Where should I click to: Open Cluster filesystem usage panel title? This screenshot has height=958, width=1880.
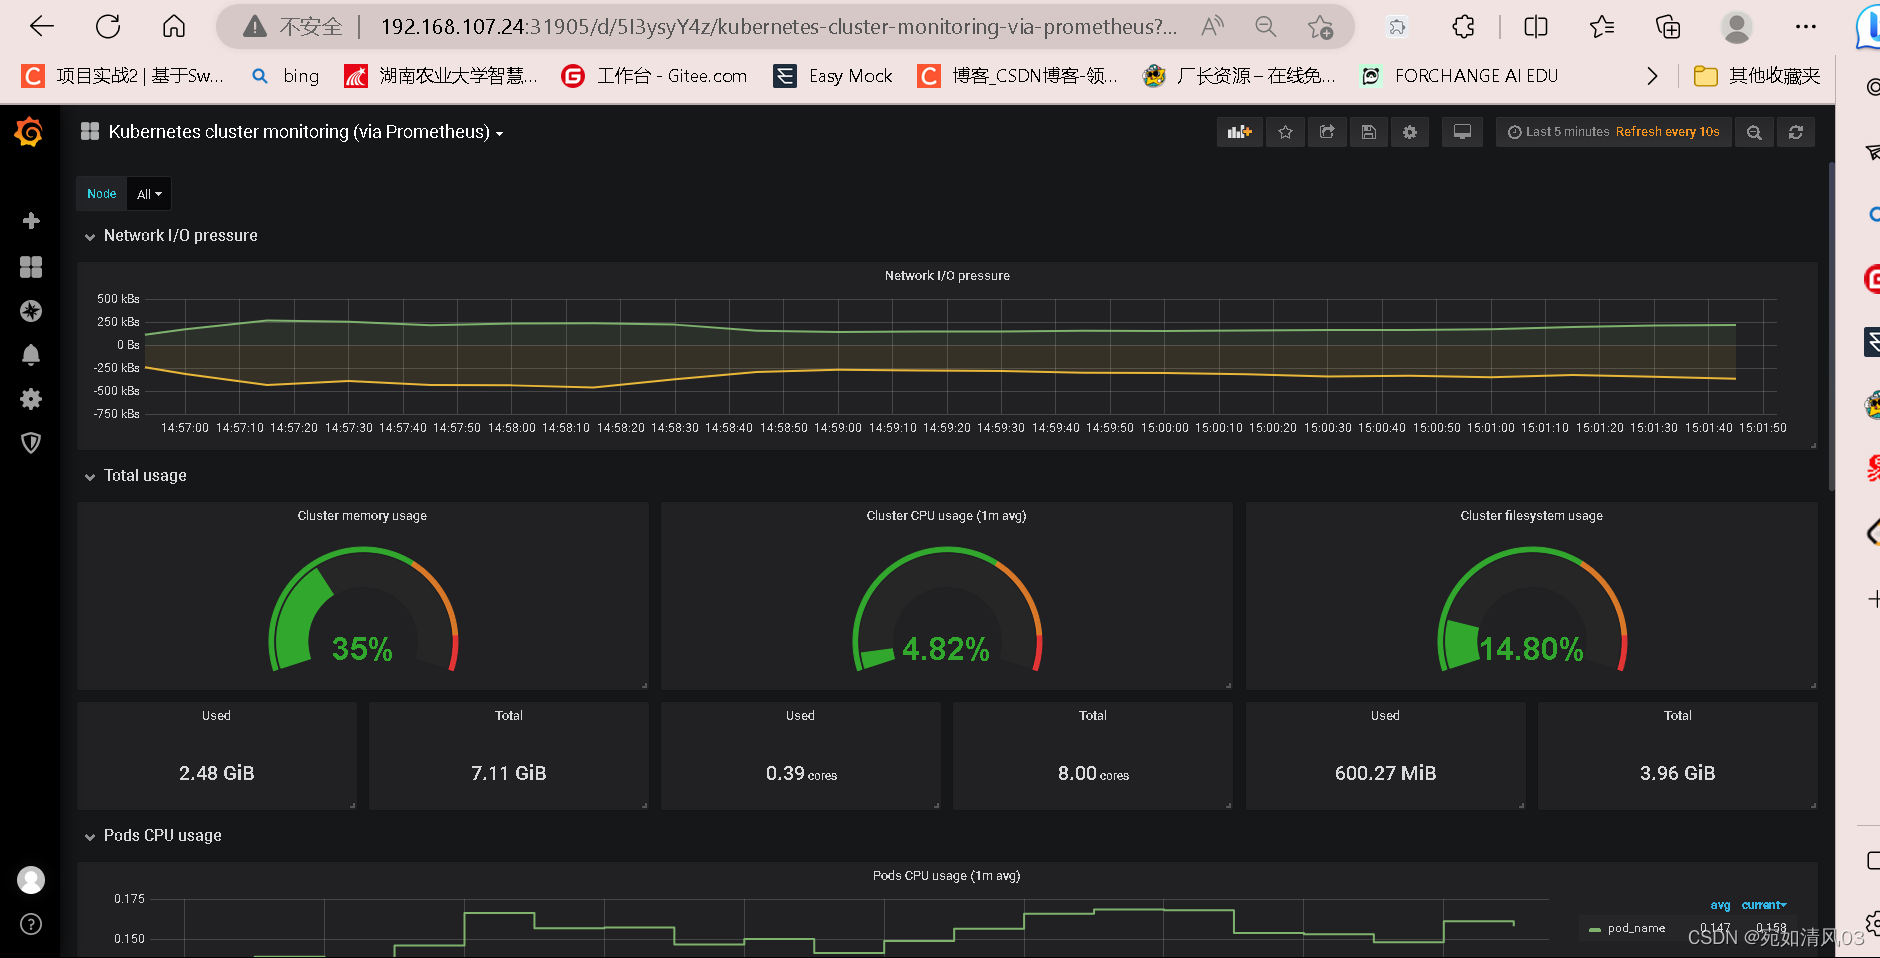point(1531,516)
